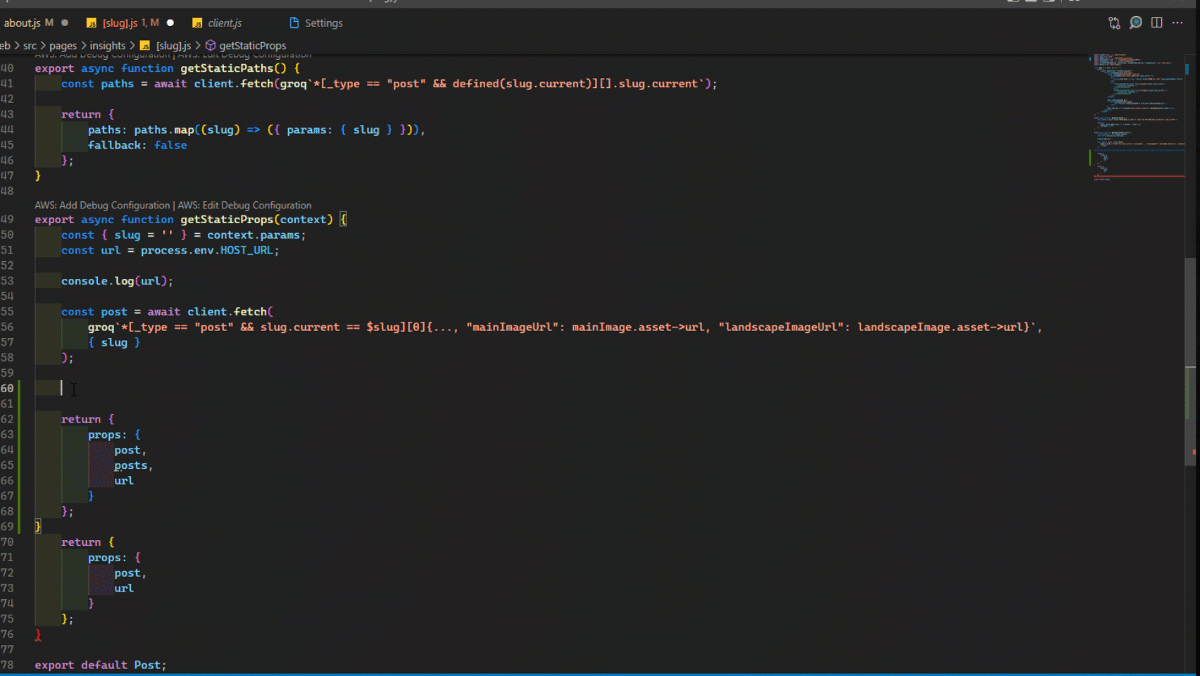Click 'context.params' on line 50
The width and height of the screenshot is (1200, 676).
(x=253, y=235)
